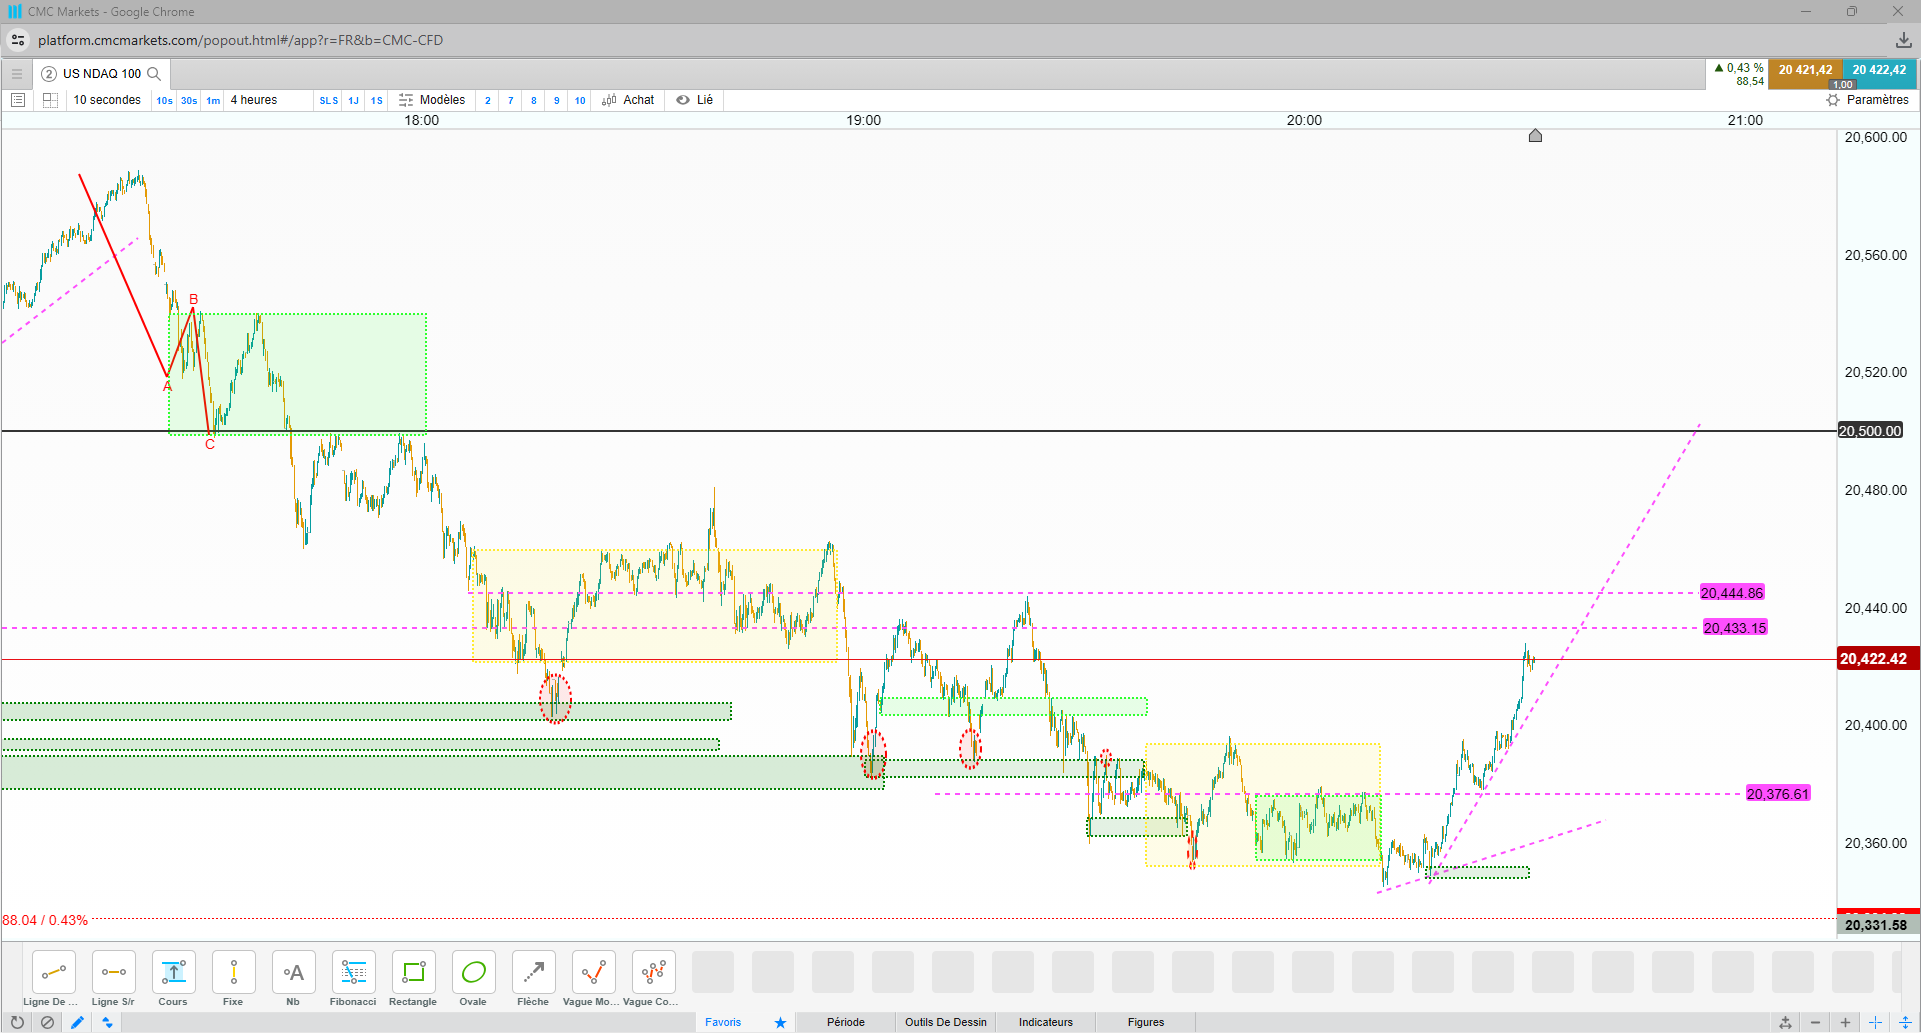Open the Outils De Dessin tab

945,1022
